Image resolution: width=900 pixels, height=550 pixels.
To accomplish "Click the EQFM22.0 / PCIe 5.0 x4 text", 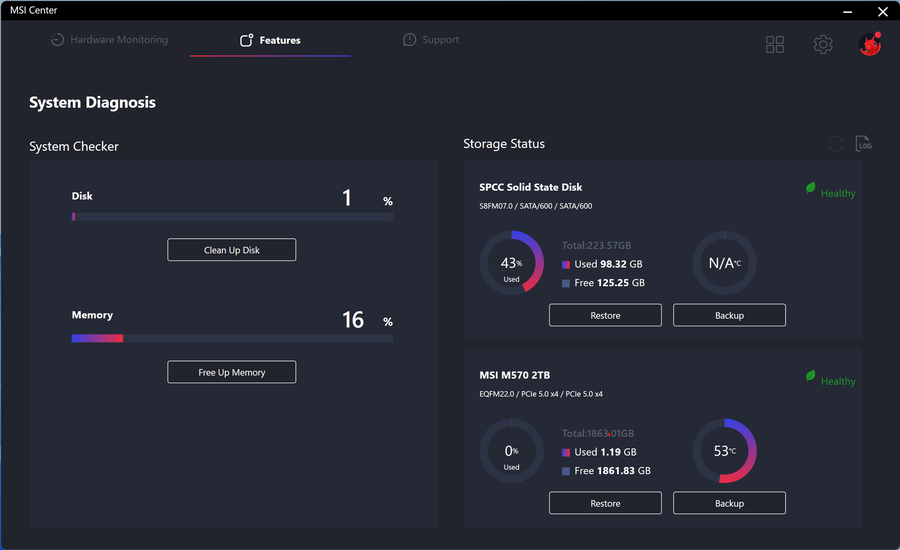I will 541,394.
